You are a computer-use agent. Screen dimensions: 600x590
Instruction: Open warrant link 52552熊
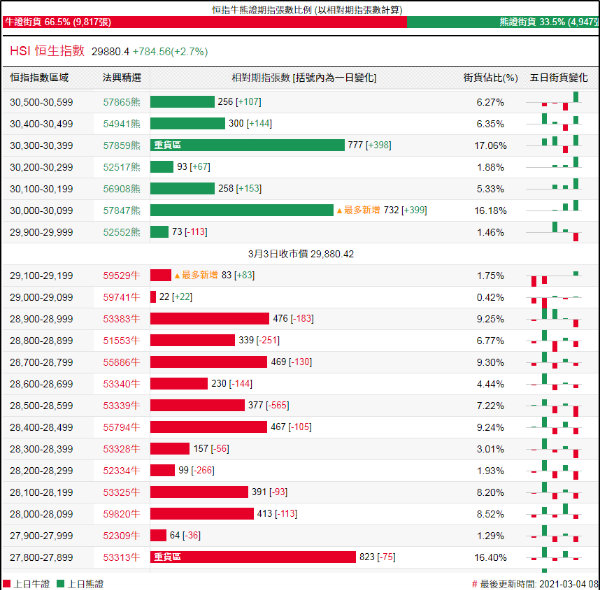tap(122, 232)
